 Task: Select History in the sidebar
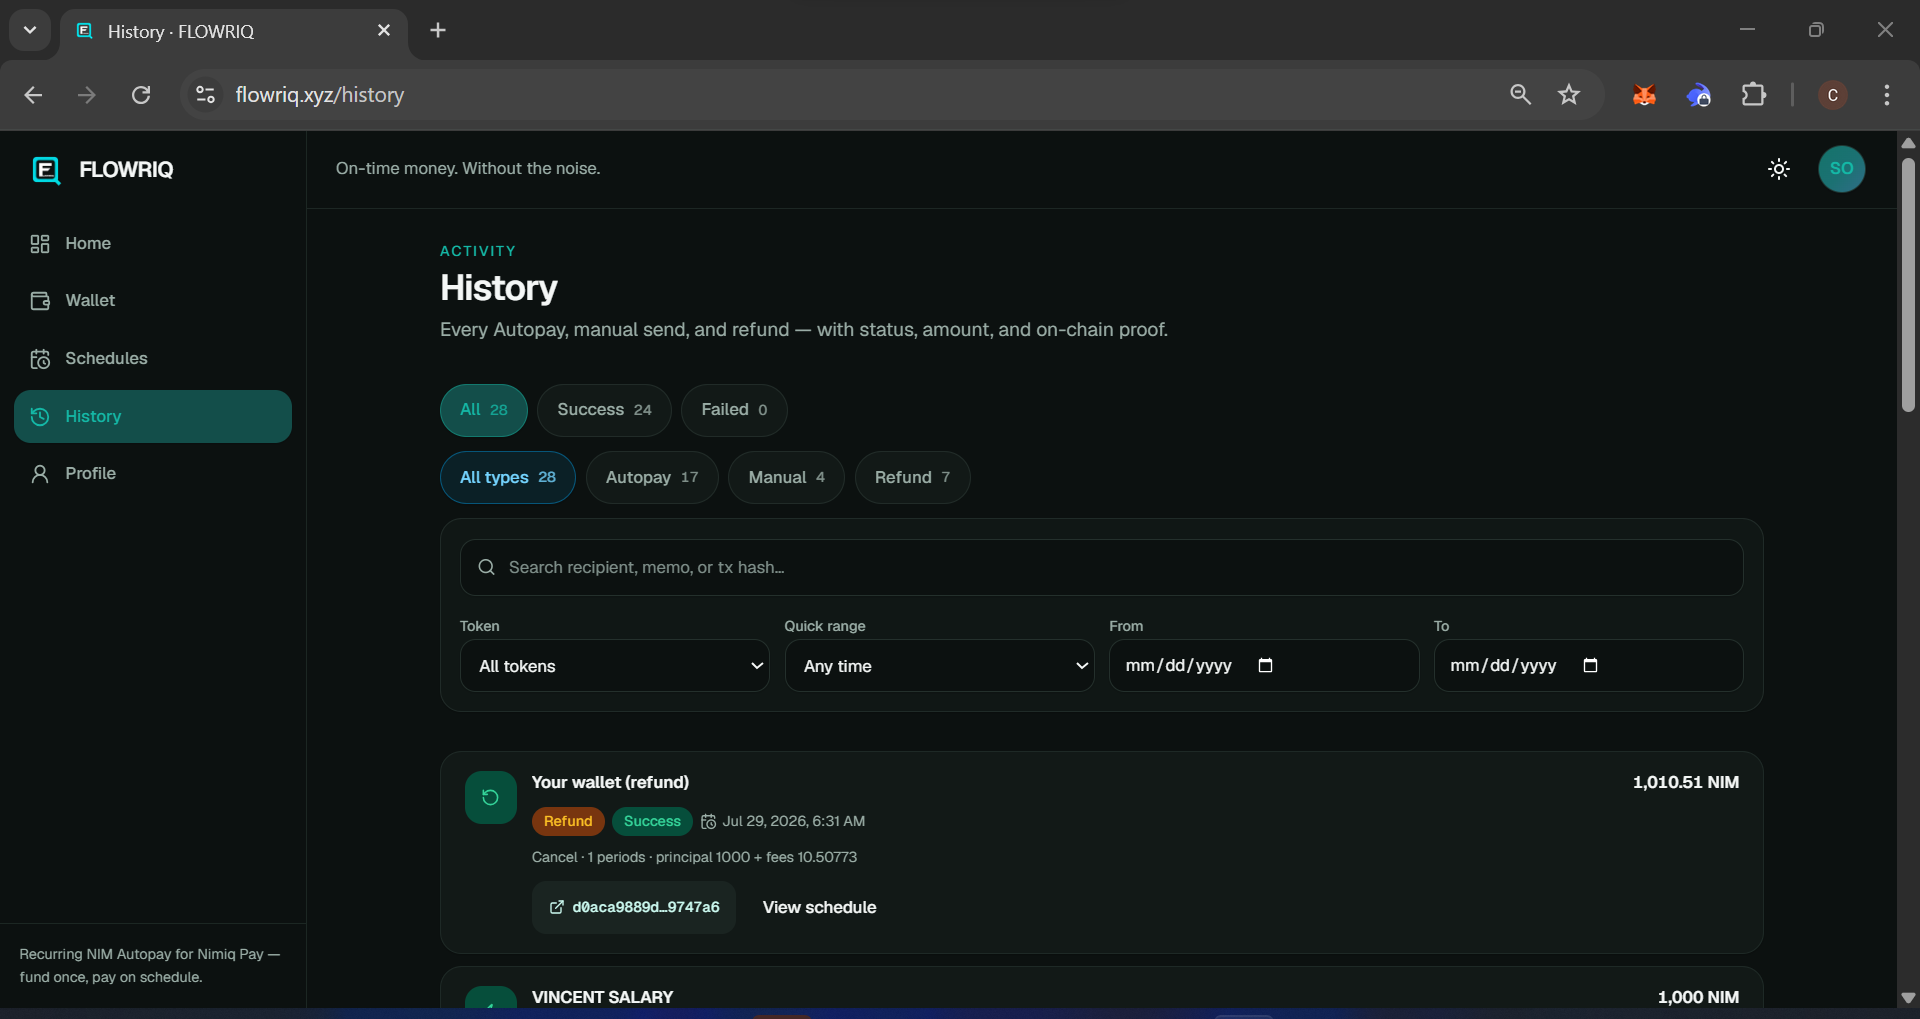[153, 417]
